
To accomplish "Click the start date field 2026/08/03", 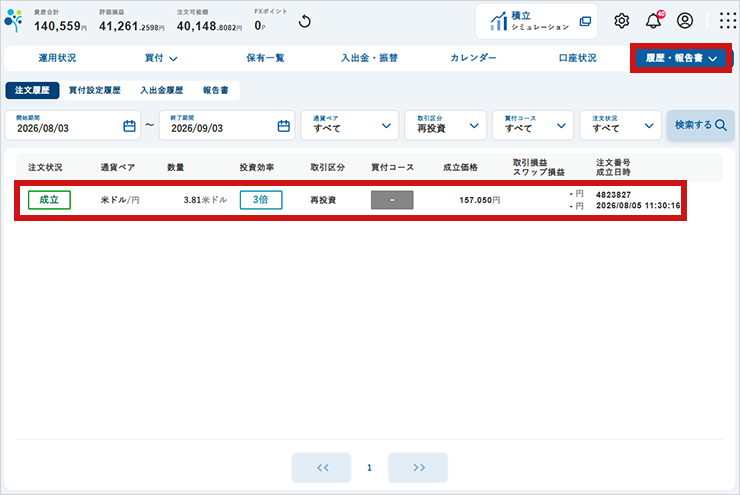I will [73, 125].
